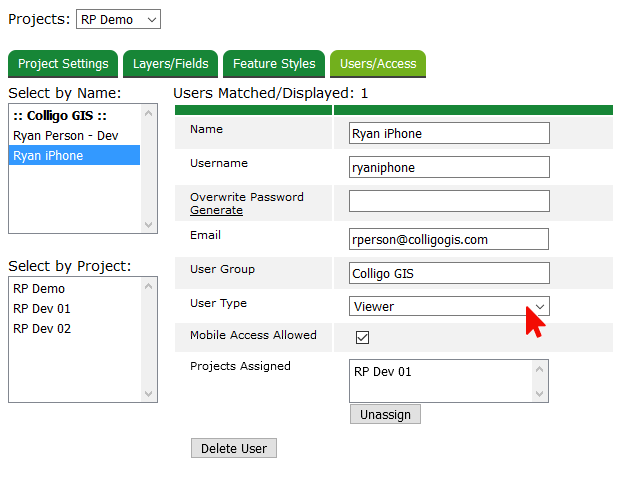This screenshot has height=490, width=630.
Task: Switch to the Project Settings tab
Action: pos(63,64)
